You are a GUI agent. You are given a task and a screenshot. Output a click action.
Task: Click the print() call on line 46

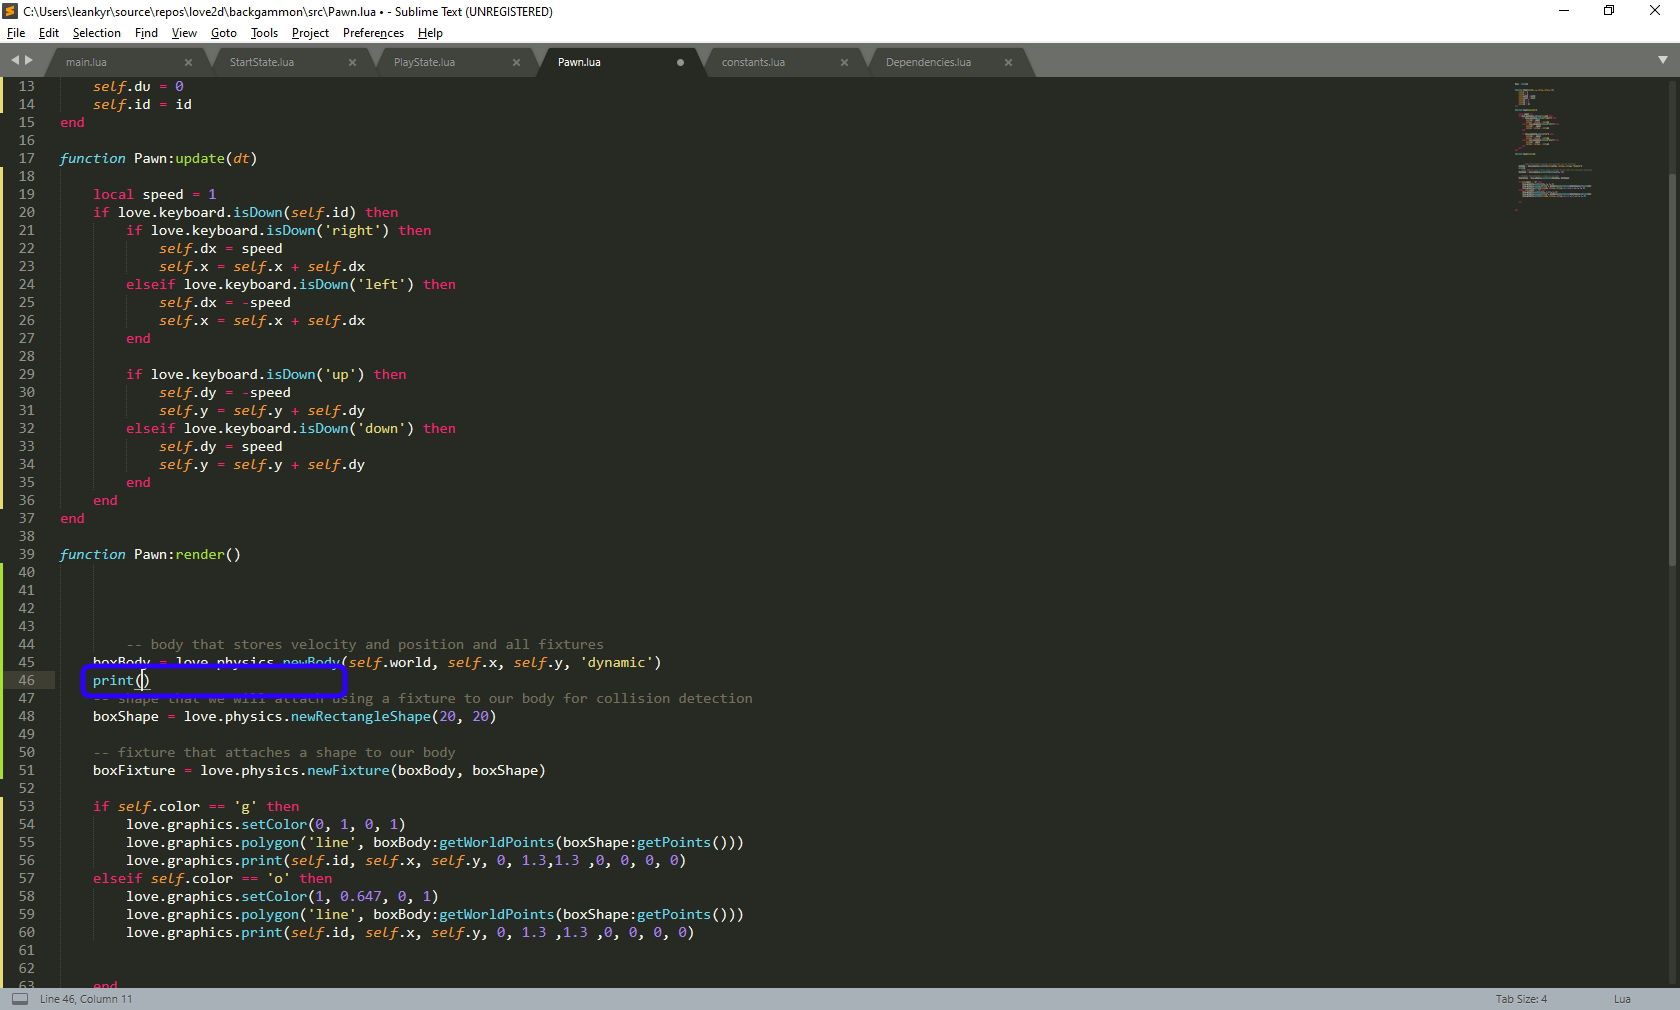click(x=121, y=680)
